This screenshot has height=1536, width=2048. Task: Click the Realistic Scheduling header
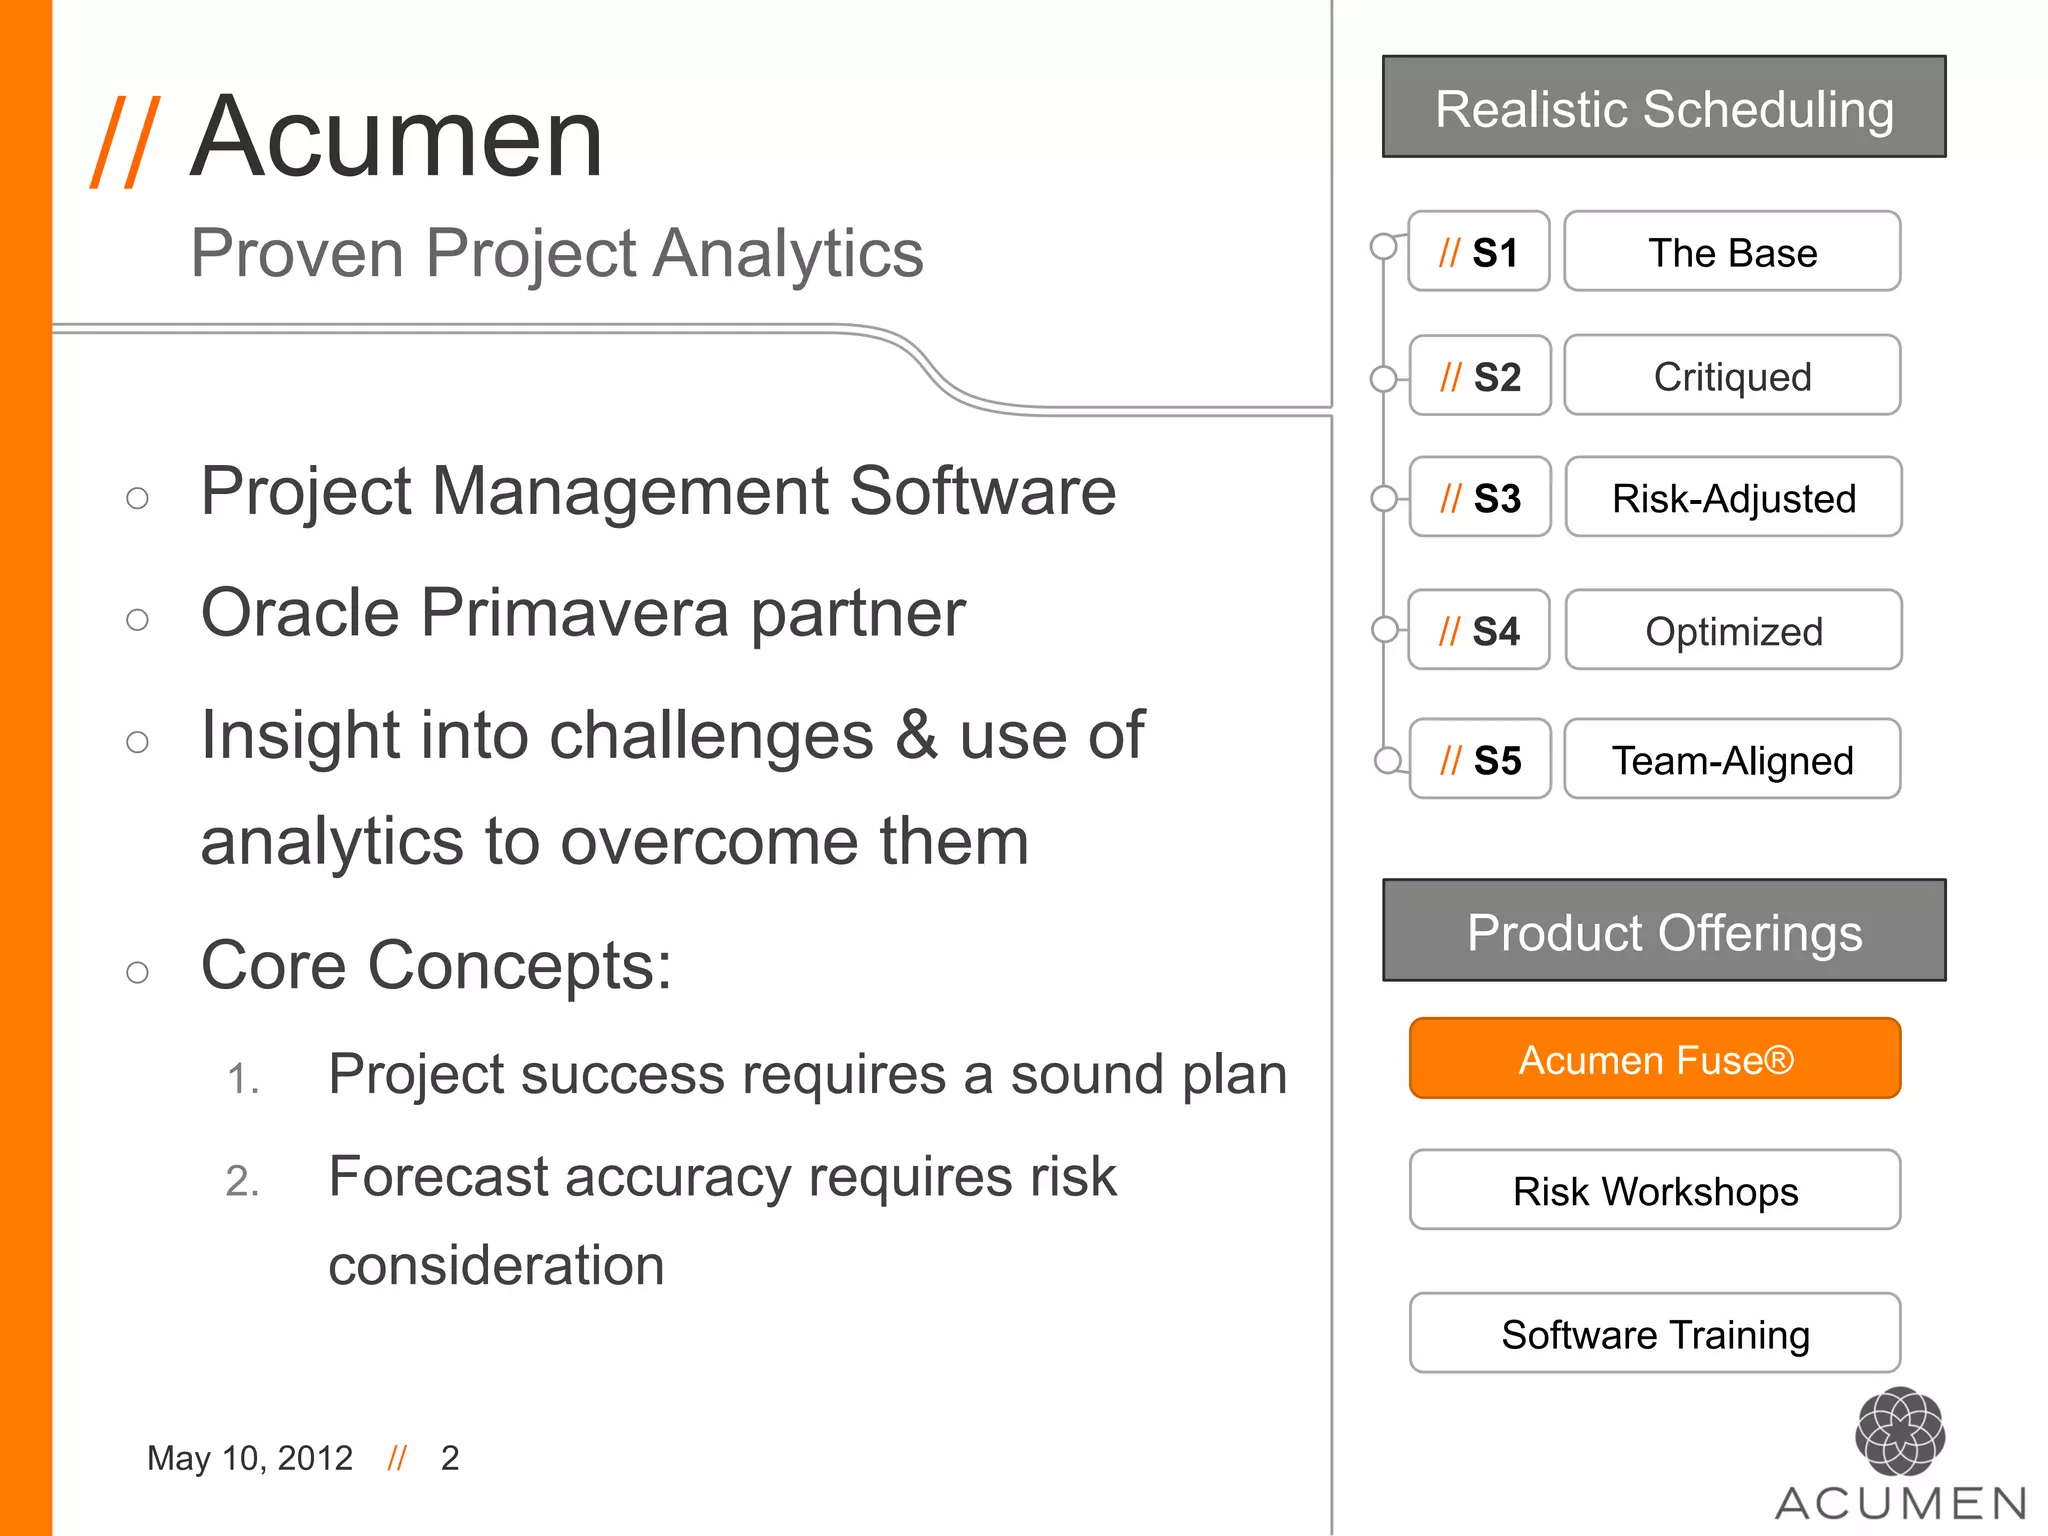tap(1664, 107)
